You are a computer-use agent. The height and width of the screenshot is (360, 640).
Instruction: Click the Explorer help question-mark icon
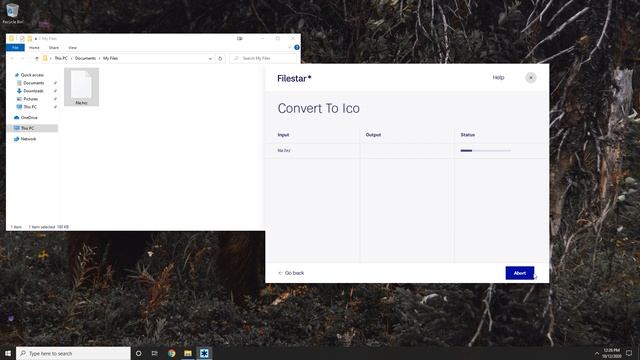[297, 48]
